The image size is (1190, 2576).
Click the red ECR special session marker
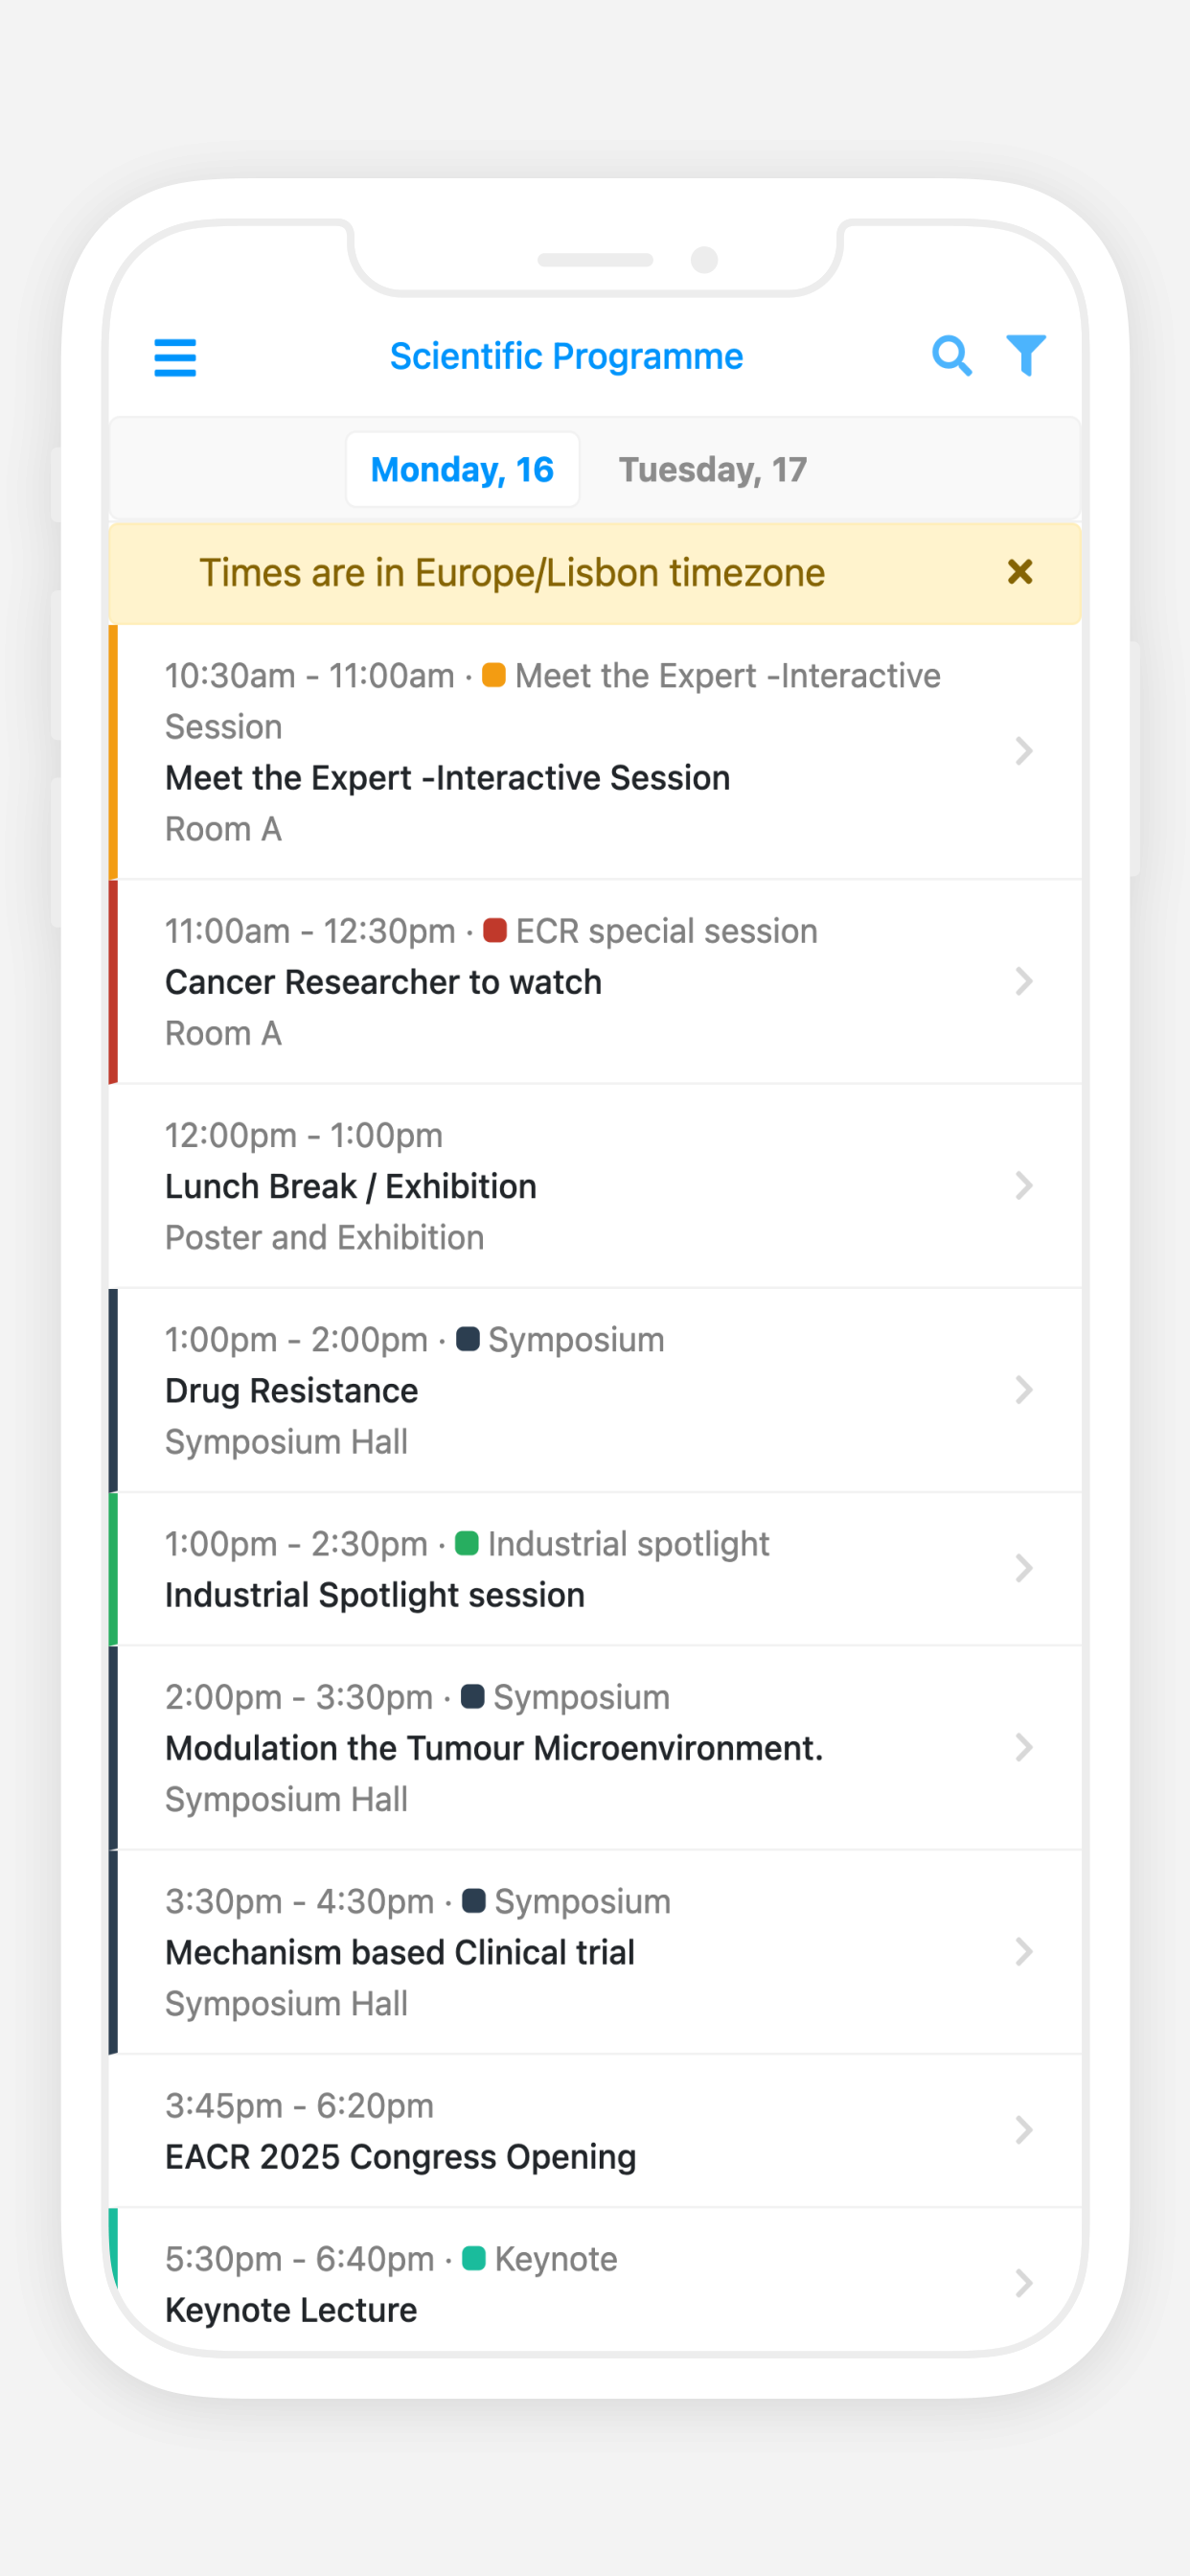click(x=494, y=930)
